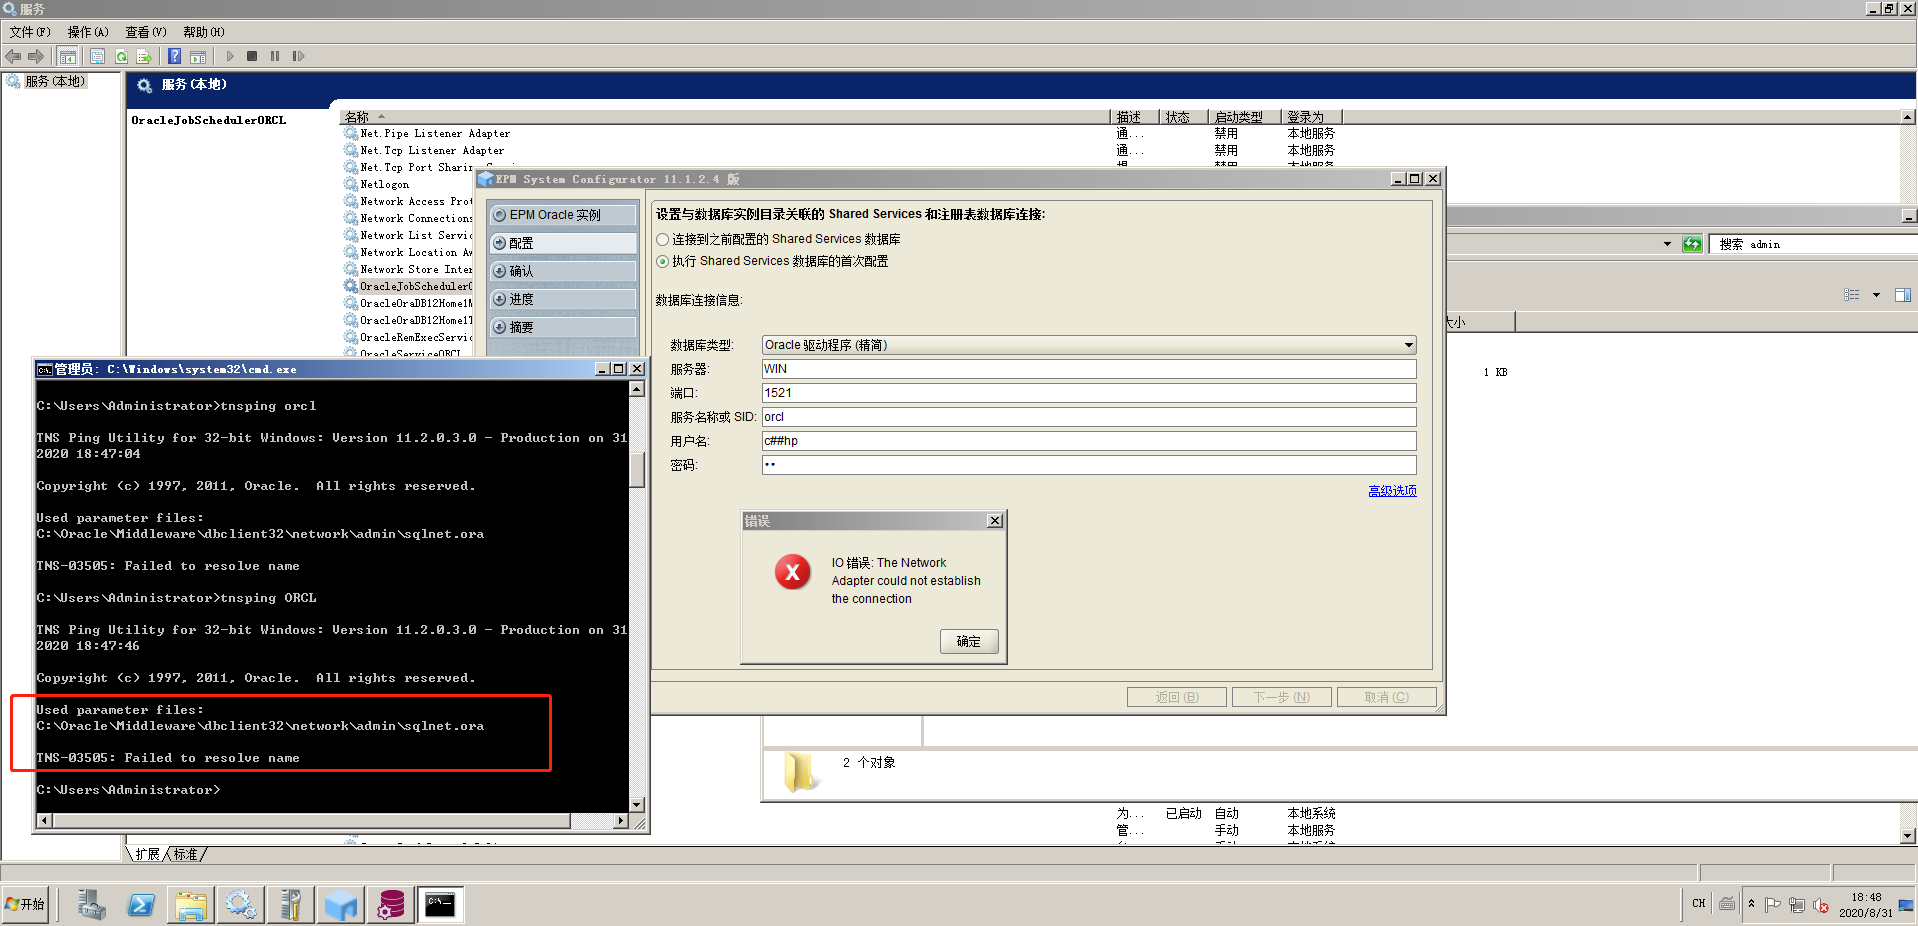Open the services console Help

click(174, 56)
